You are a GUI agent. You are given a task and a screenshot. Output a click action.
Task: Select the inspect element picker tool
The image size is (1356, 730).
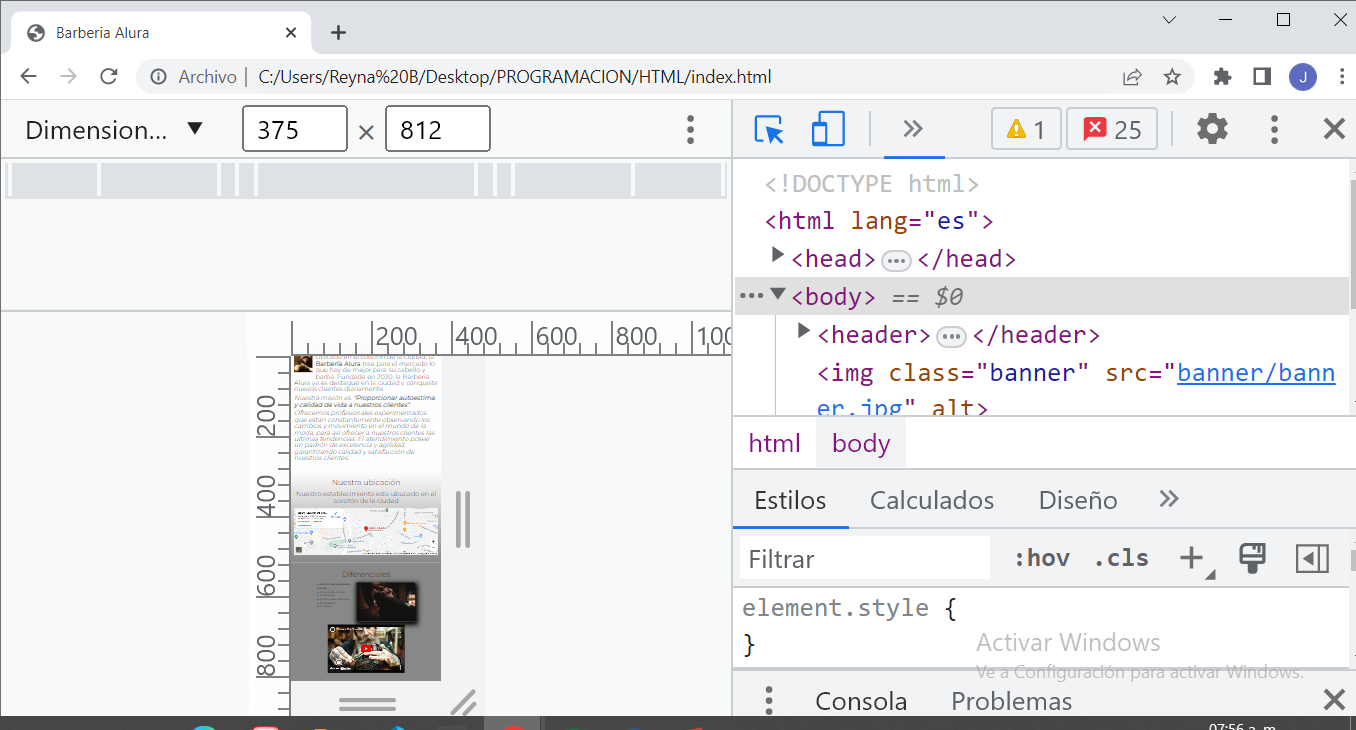click(768, 129)
